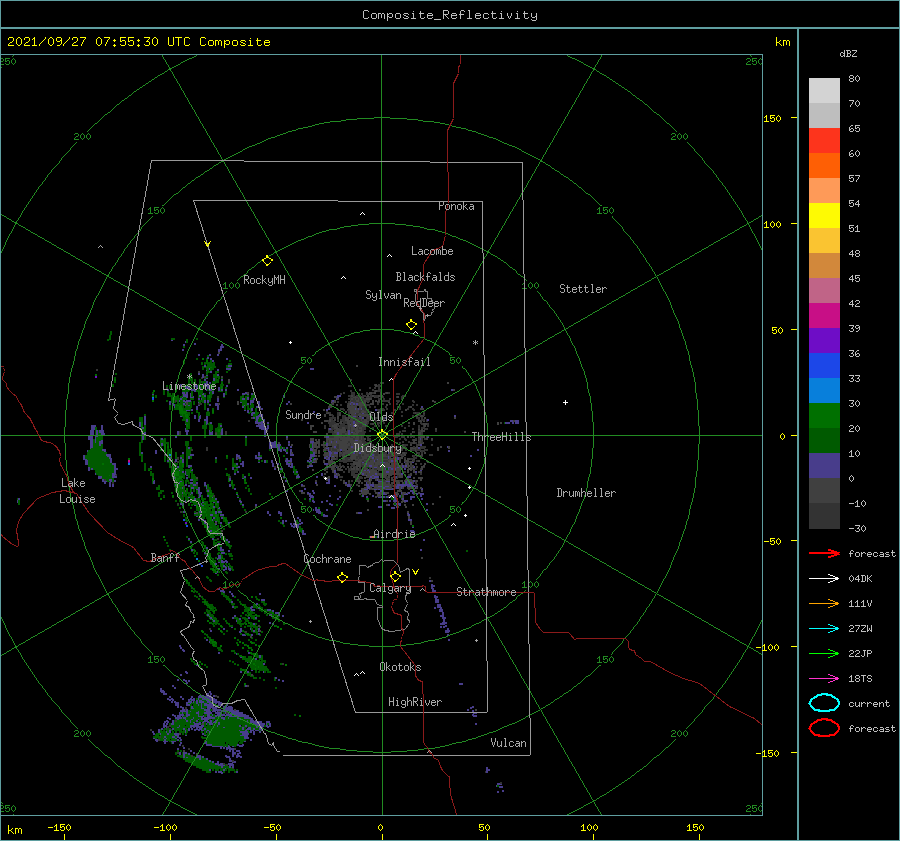Click the white plus marker near Drumheller

[x=565, y=402]
